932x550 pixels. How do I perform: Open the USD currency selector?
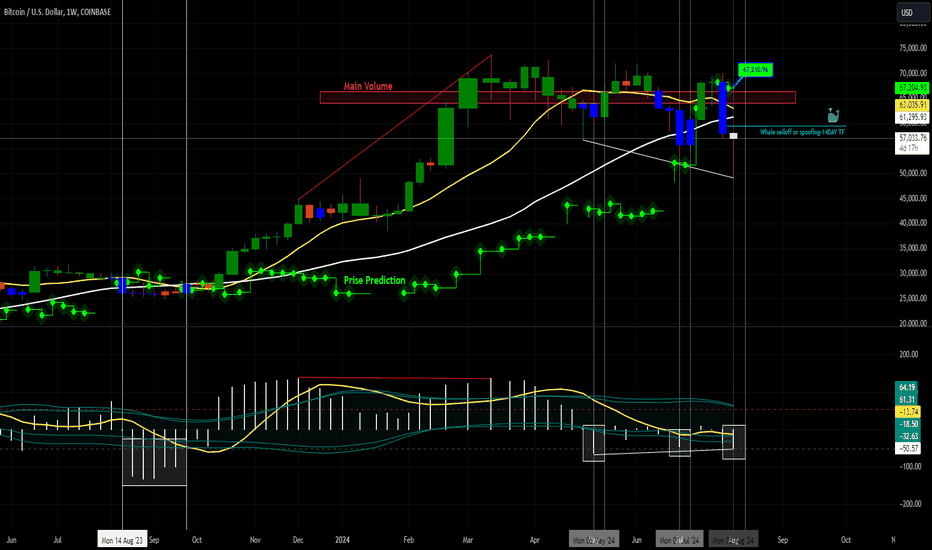pyautogui.click(x=912, y=12)
